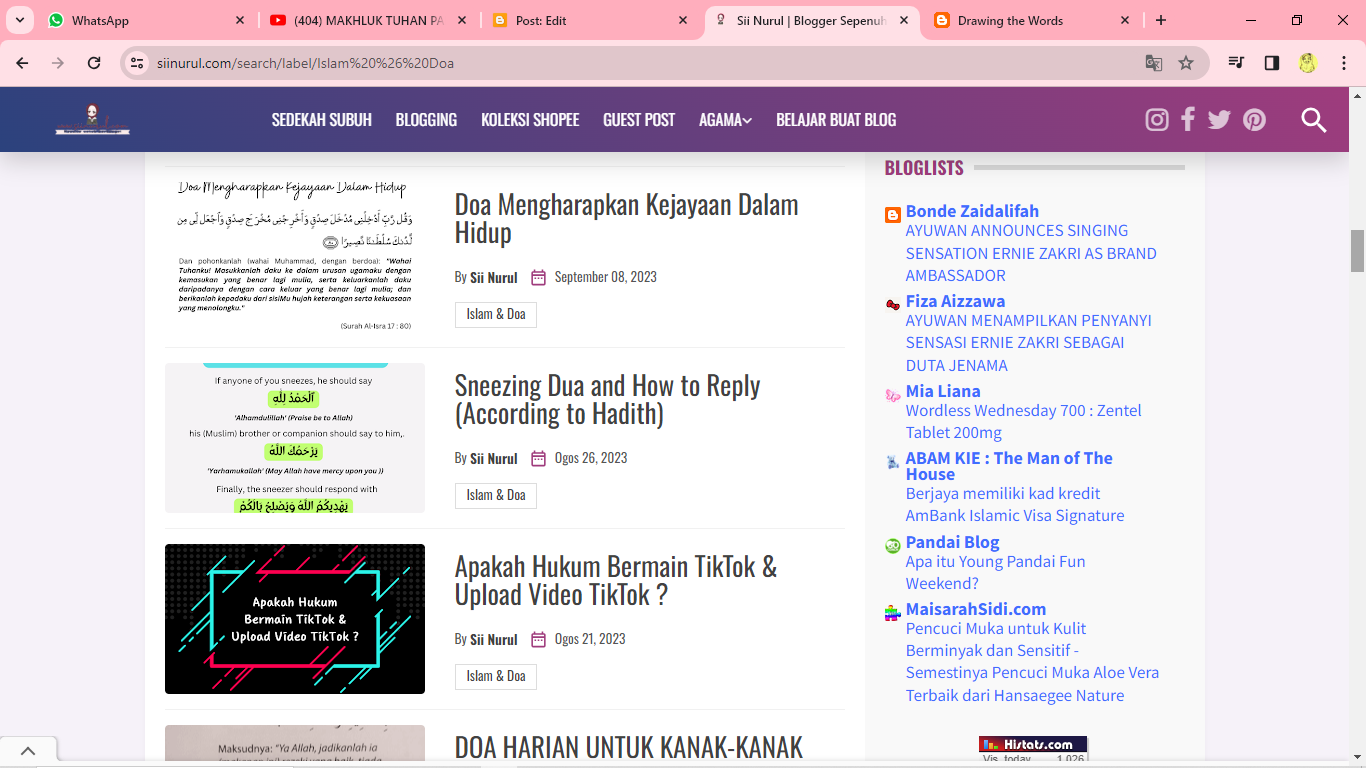Open BLOGGING menu item
Image resolution: width=1366 pixels, height=768 pixels.
pyautogui.click(x=426, y=120)
